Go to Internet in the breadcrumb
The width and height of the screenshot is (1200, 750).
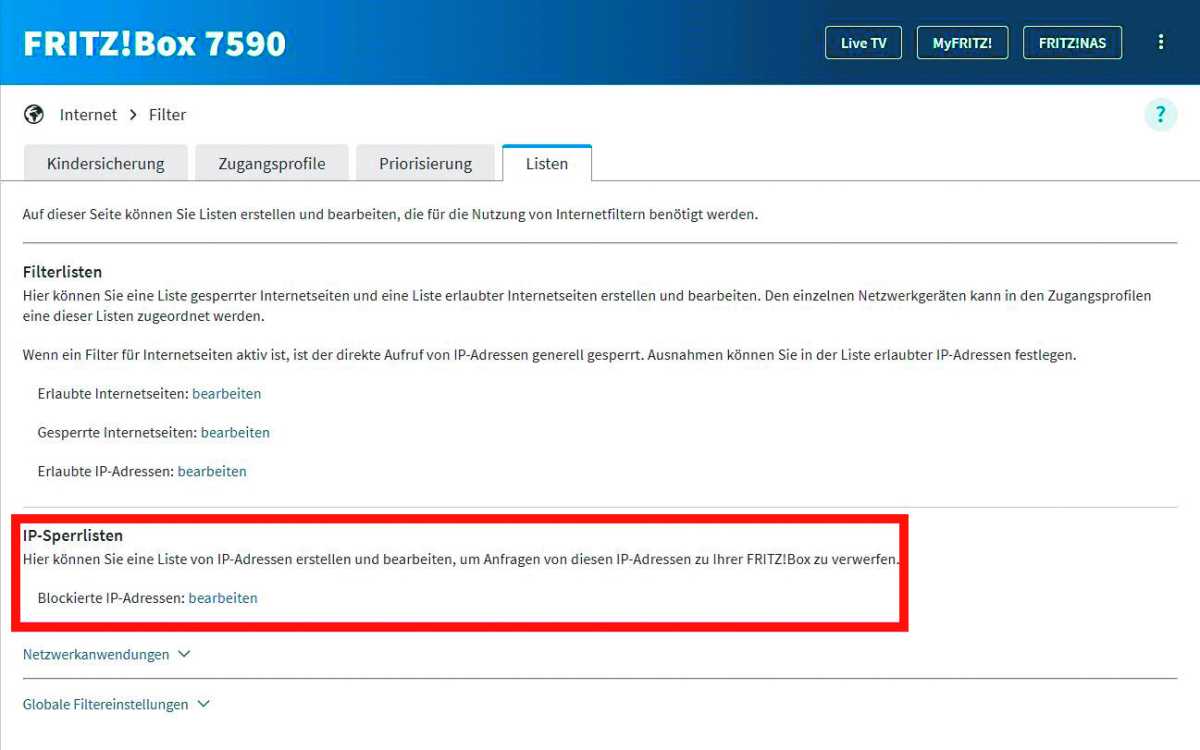coord(88,115)
